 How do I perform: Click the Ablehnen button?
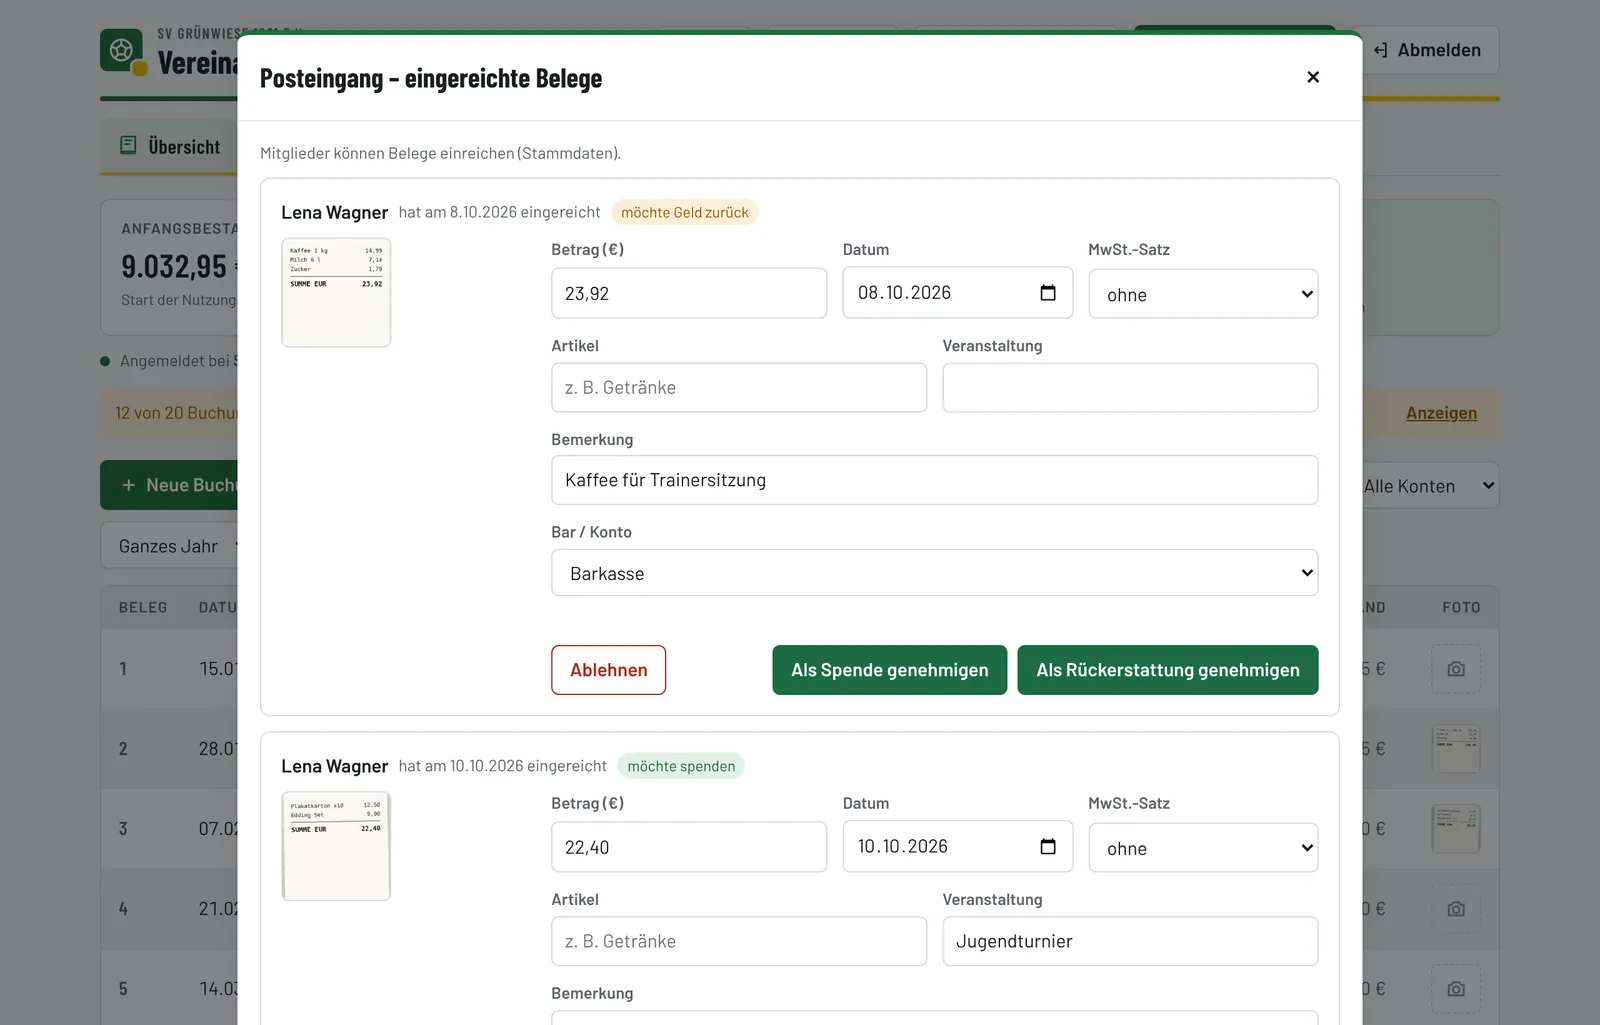tap(609, 670)
